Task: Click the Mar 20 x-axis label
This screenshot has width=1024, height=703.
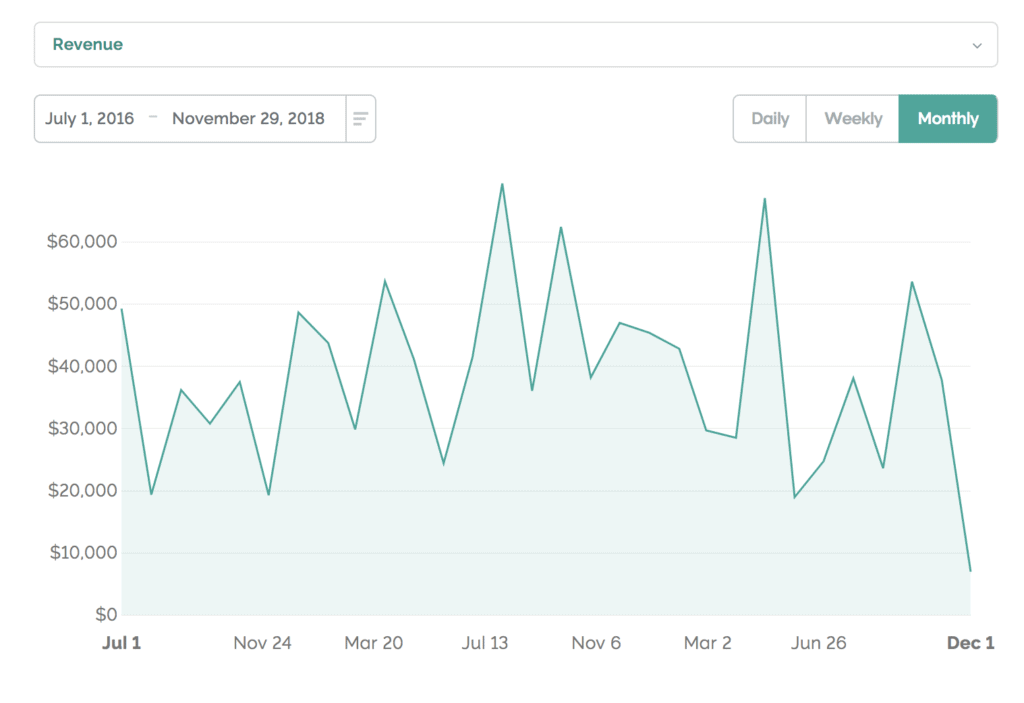Action: [374, 643]
